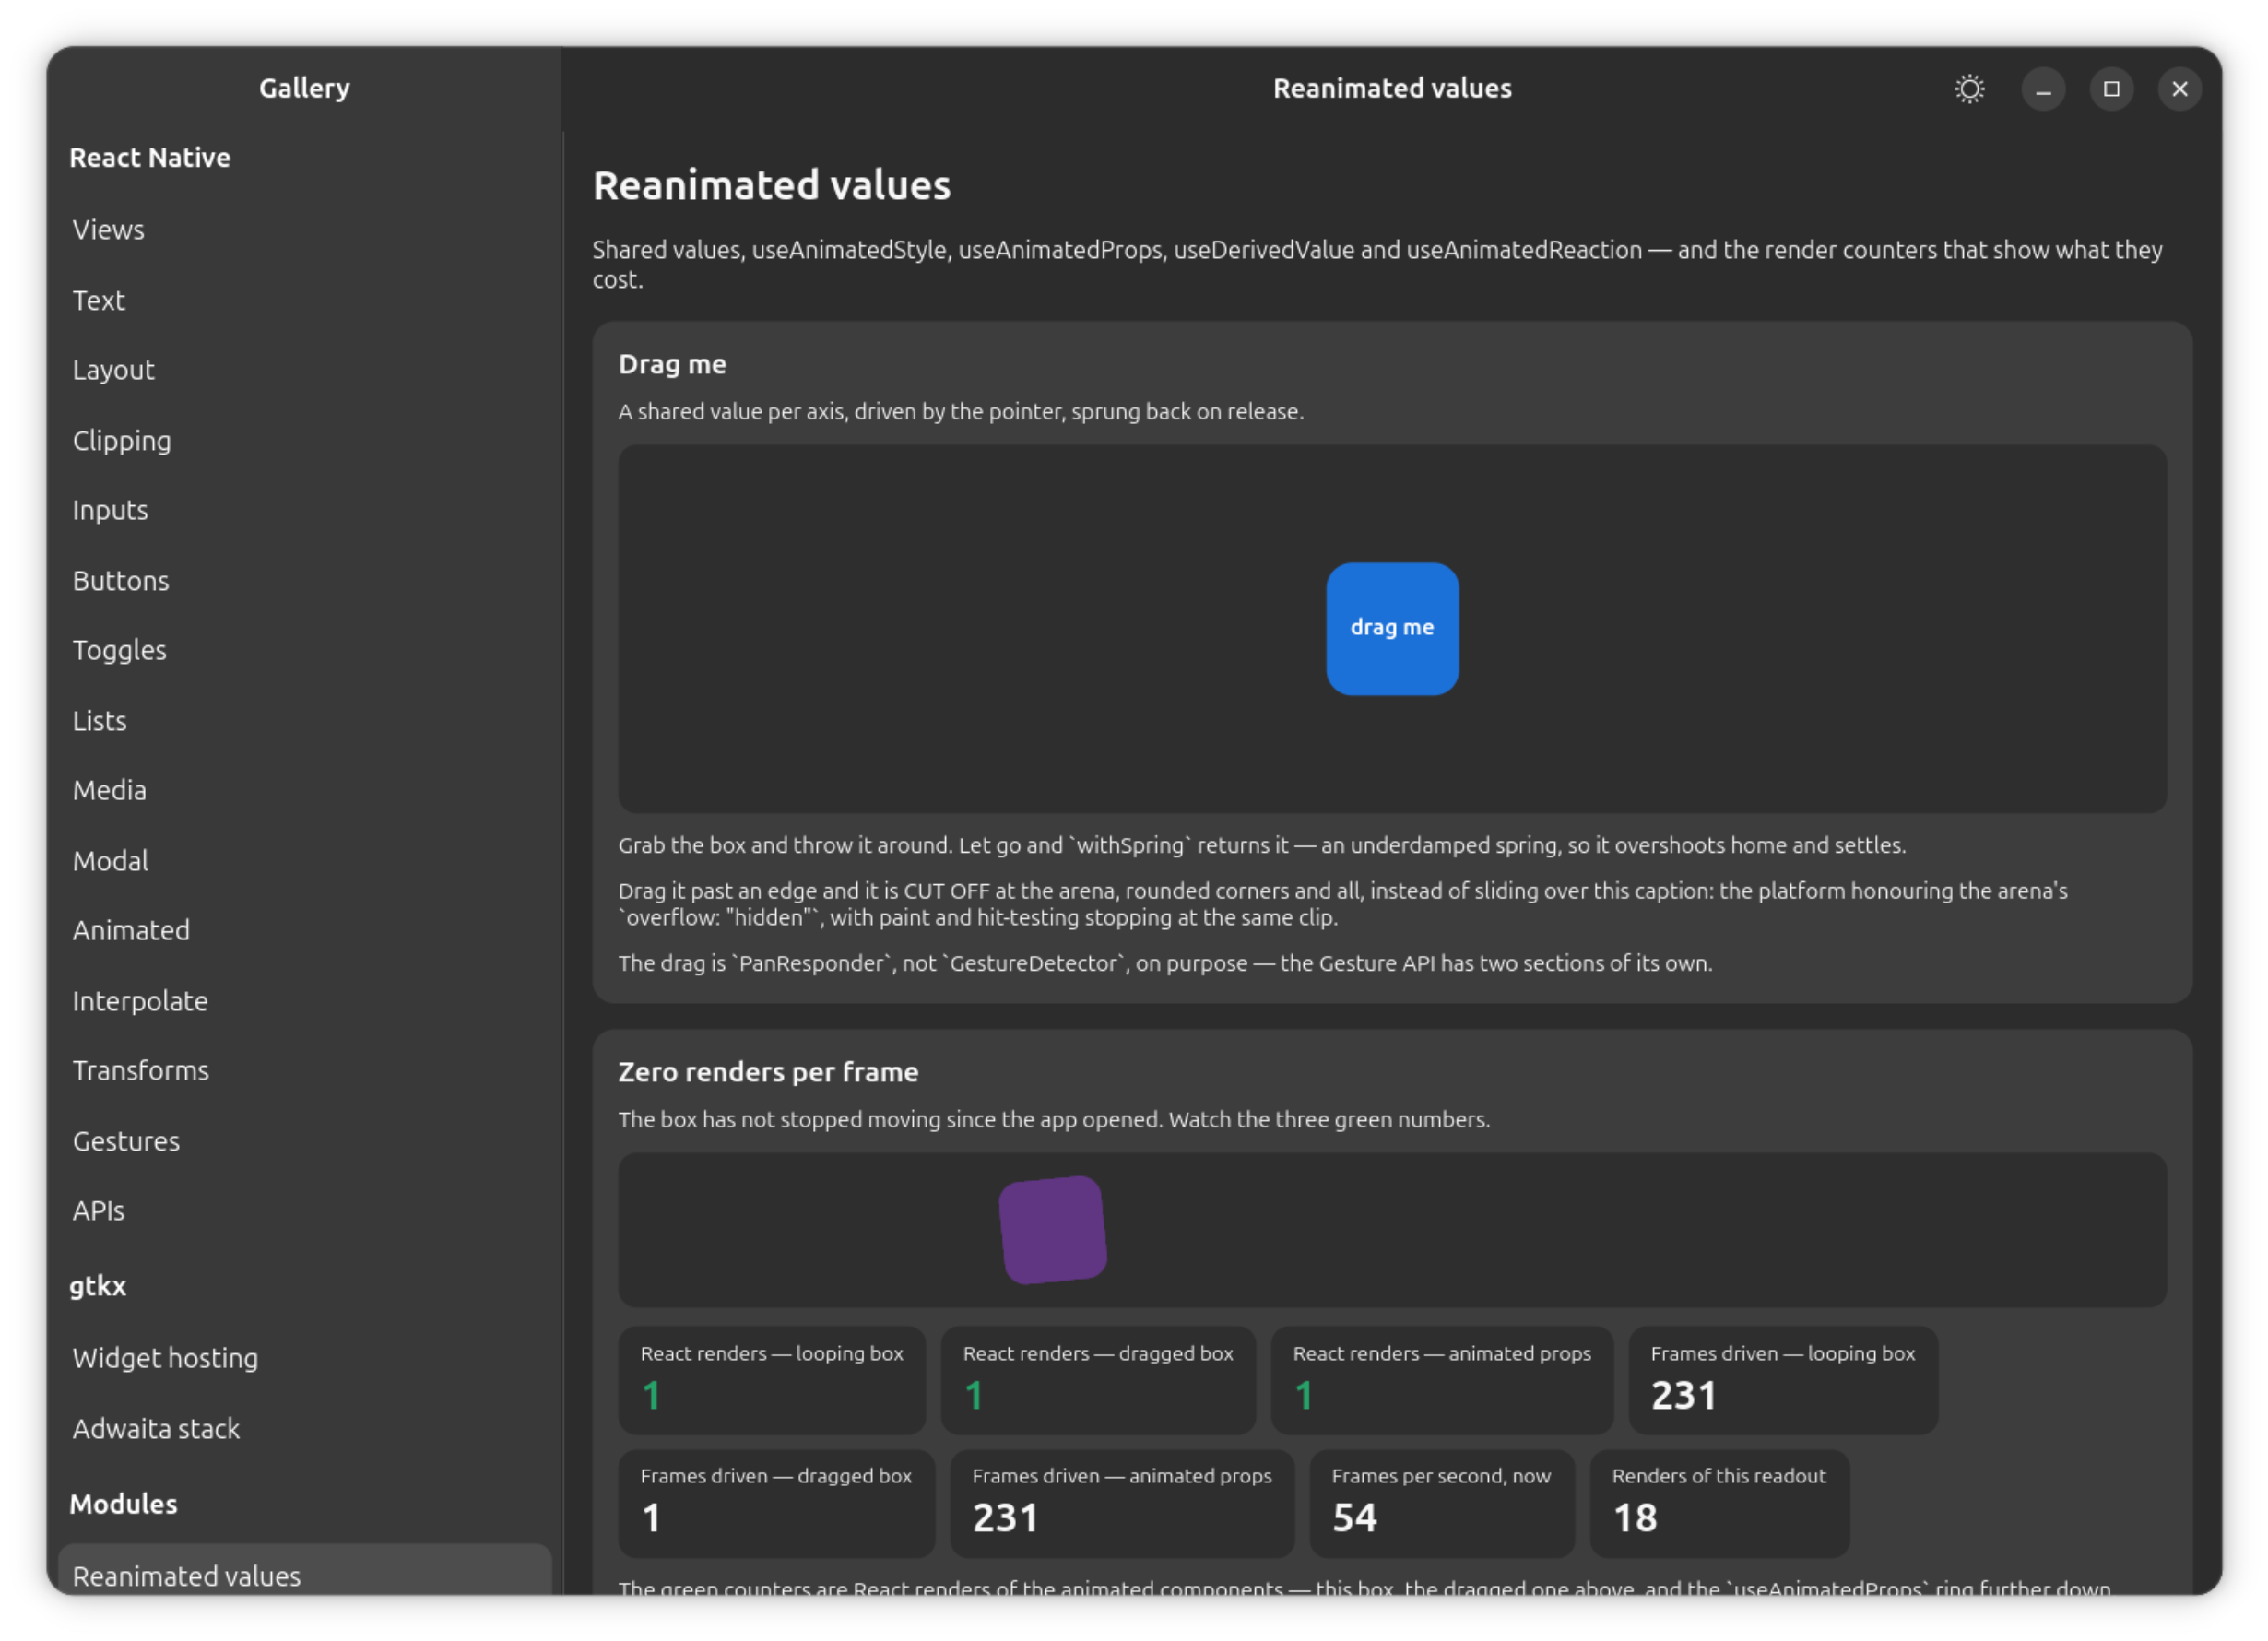The height and width of the screenshot is (1641, 2268).
Task: Click the blue drag me box
Action: click(1392, 628)
